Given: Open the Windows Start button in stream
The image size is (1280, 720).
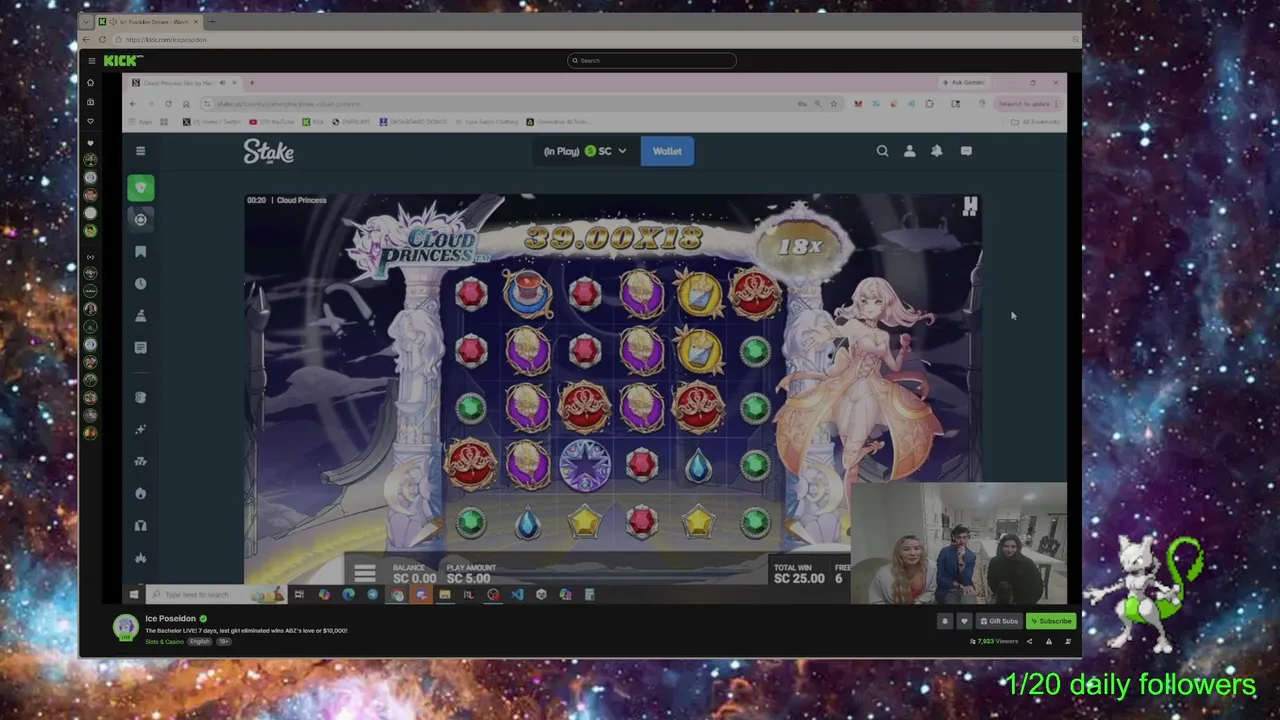Looking at the screenshot, I should coord(133,595).
